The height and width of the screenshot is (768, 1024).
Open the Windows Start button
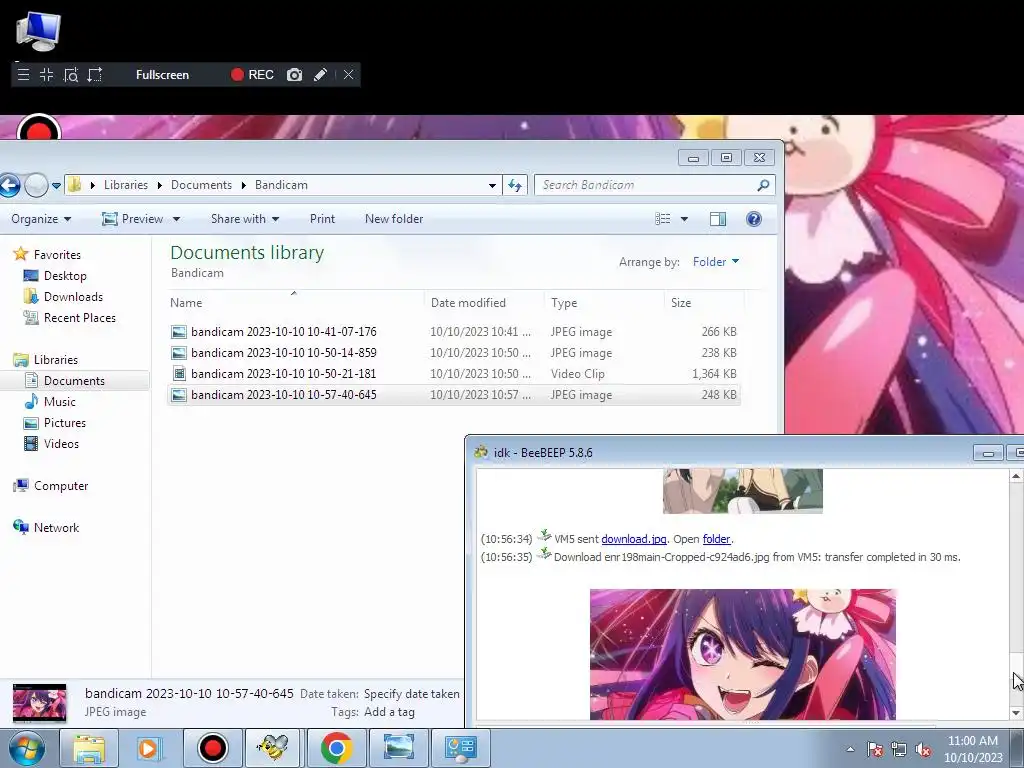click(27, 748)
